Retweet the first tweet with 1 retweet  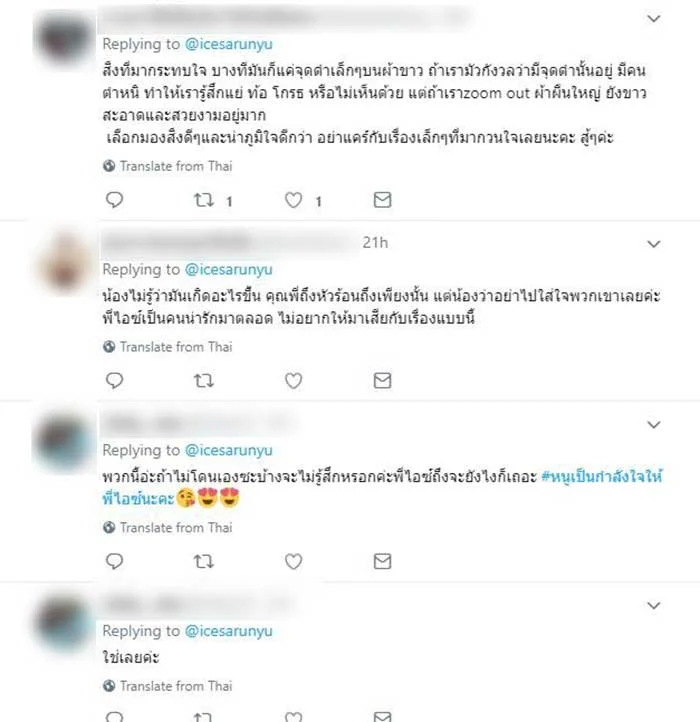204,200
